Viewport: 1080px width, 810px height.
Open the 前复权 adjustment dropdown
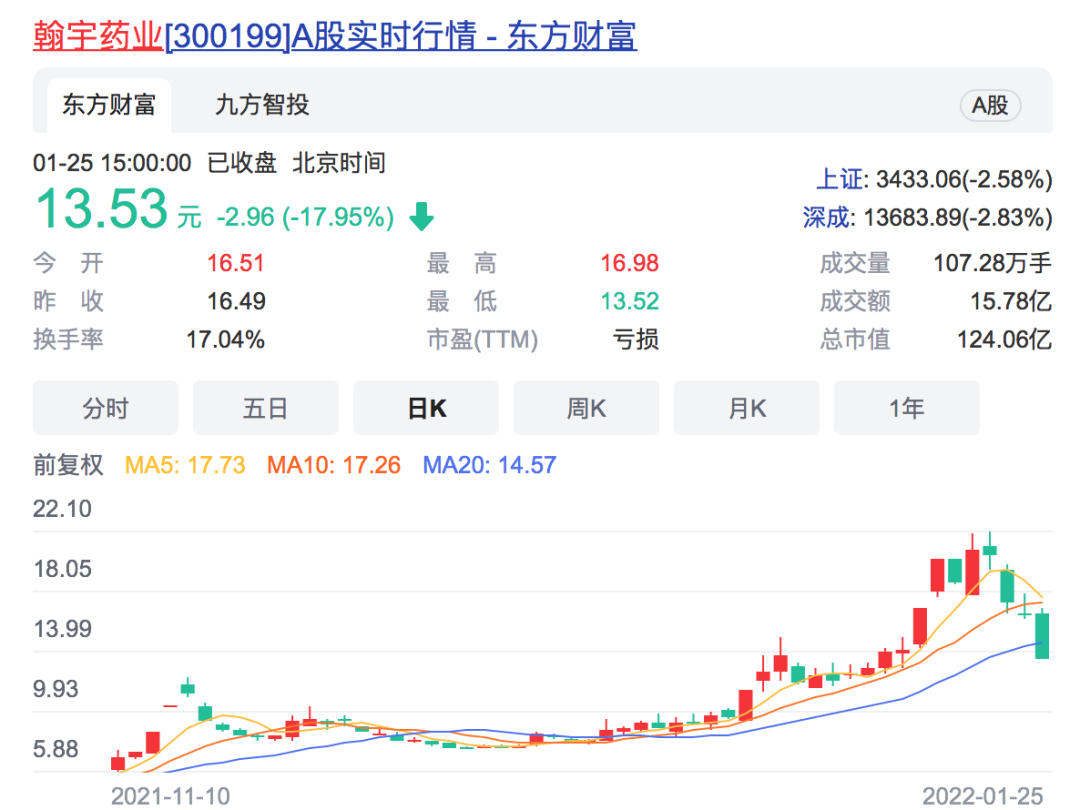pos(68,465)
